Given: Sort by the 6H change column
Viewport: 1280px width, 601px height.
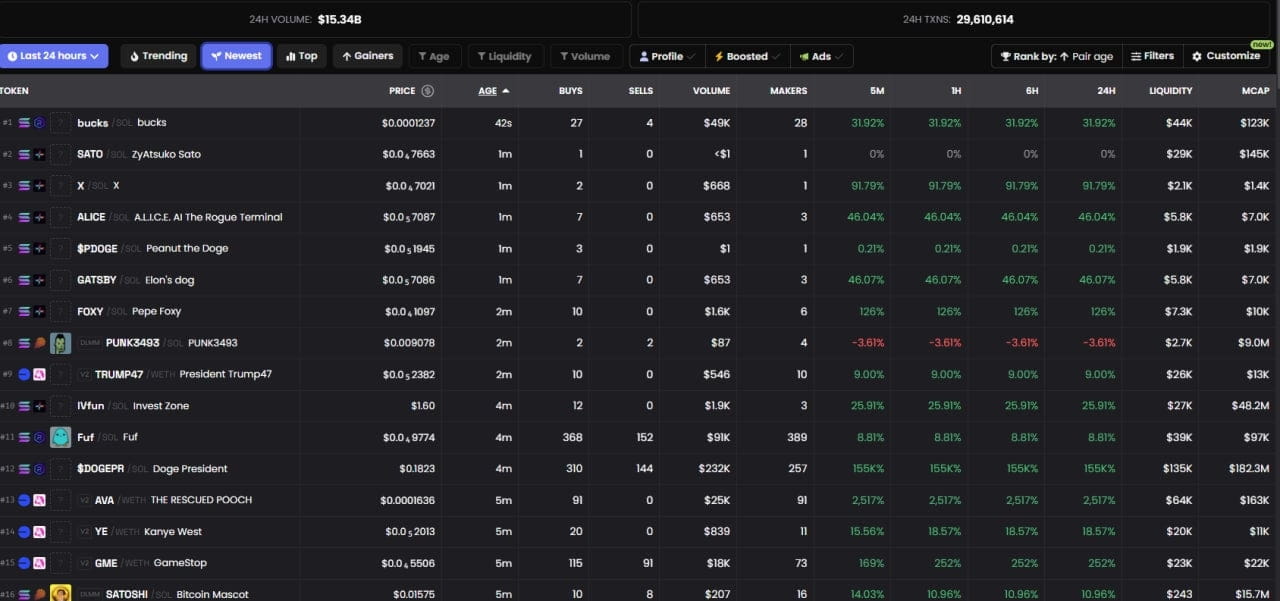Looking at the screenshot, I should pyautogui.click(x=1031, y=91).
